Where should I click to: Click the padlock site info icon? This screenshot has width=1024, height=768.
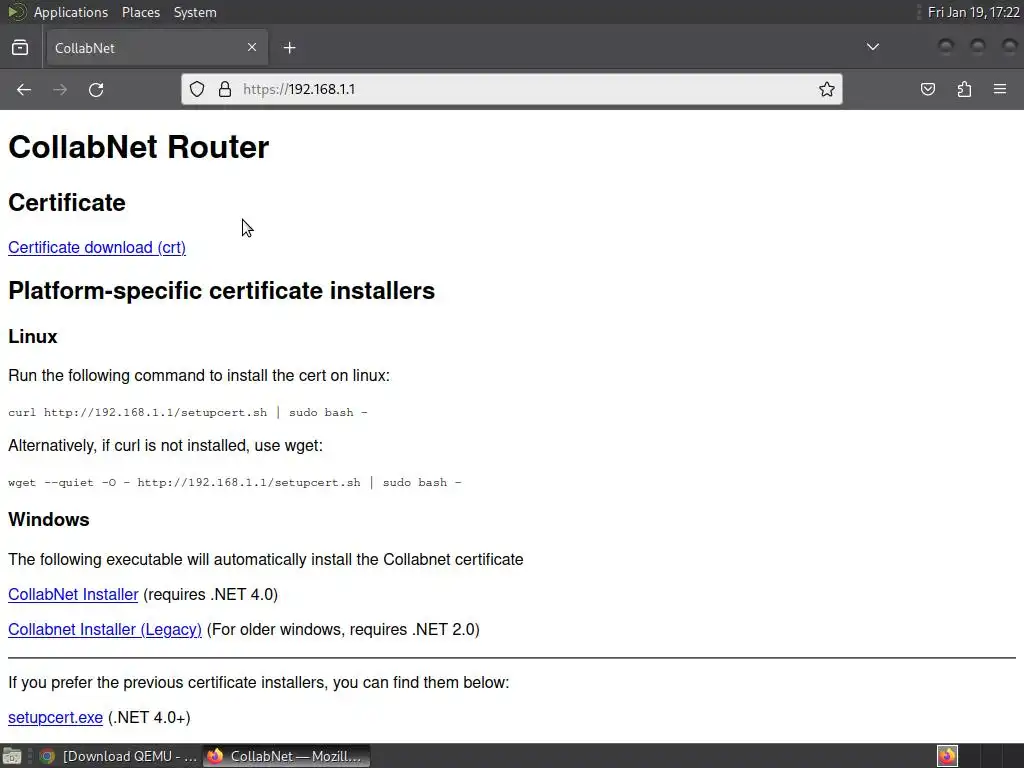[x=225, y=89]
